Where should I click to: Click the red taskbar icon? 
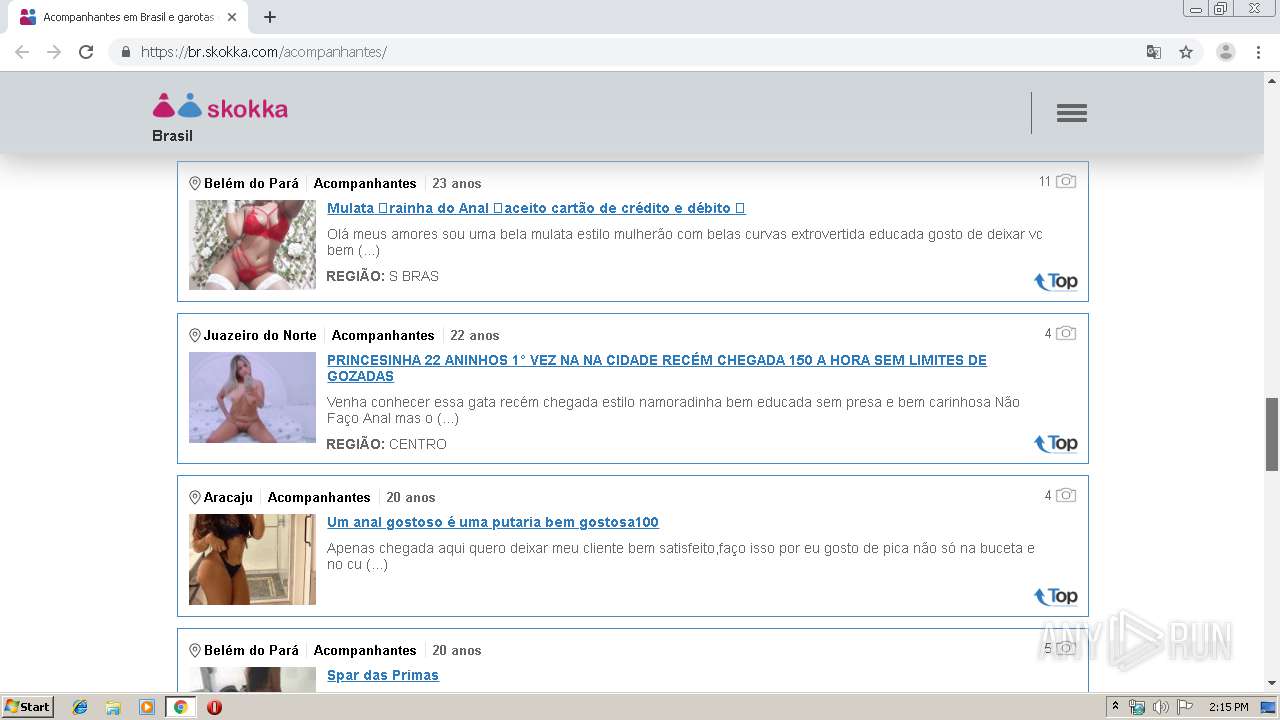(x=214, y=707)
